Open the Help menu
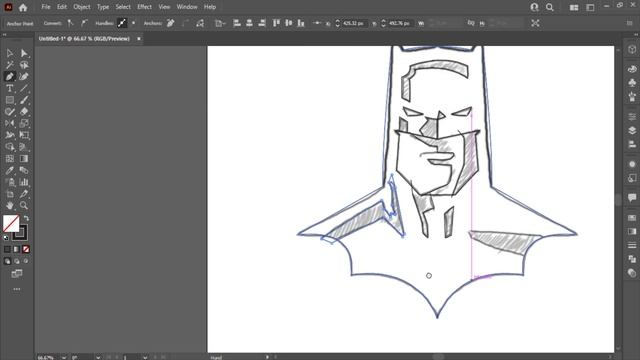Viewport: 640px width, 360px height. 210,7
